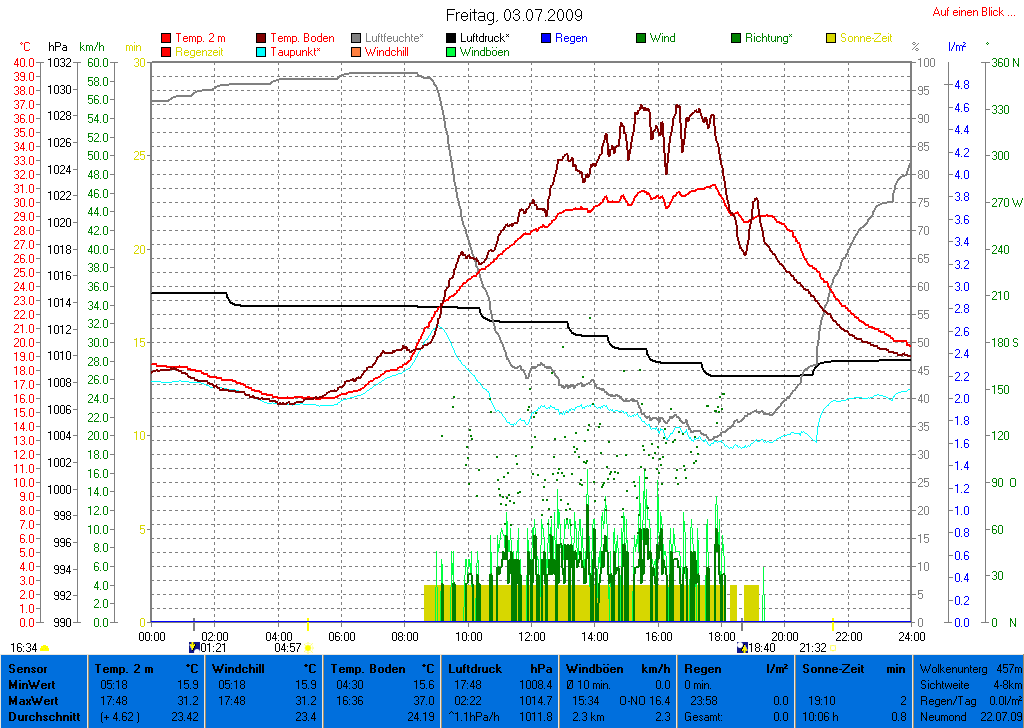Click the cyan Taupunkt legend square
This screenshot has height=728, width=1024.
262,52
